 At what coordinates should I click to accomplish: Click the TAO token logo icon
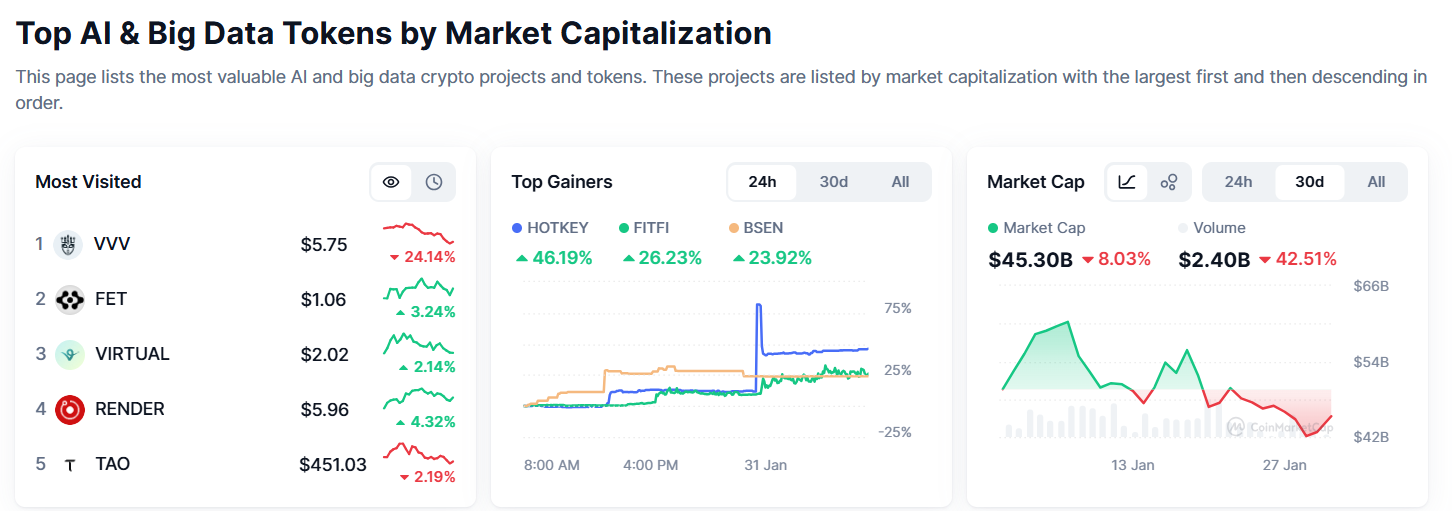[x=69, y=464]
